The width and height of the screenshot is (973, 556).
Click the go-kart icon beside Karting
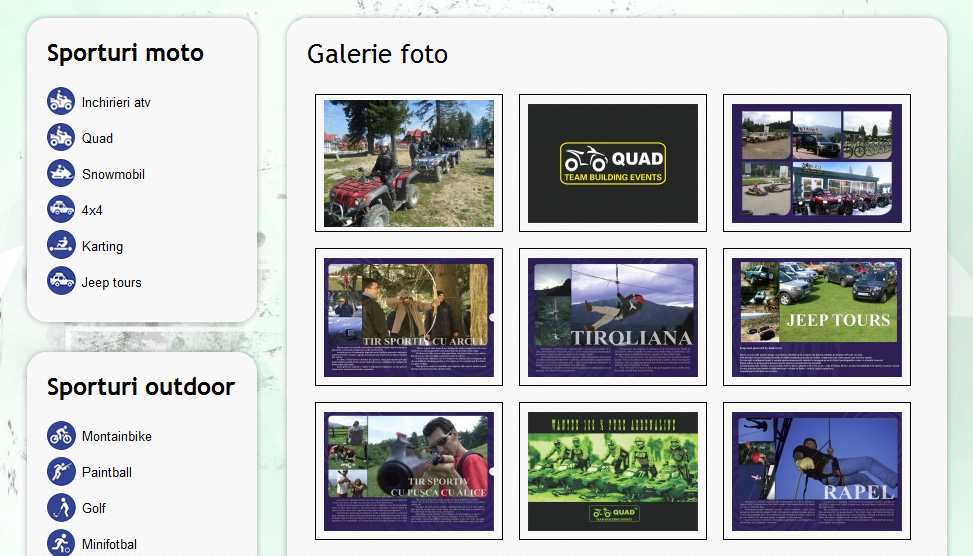tap(61, 245)
